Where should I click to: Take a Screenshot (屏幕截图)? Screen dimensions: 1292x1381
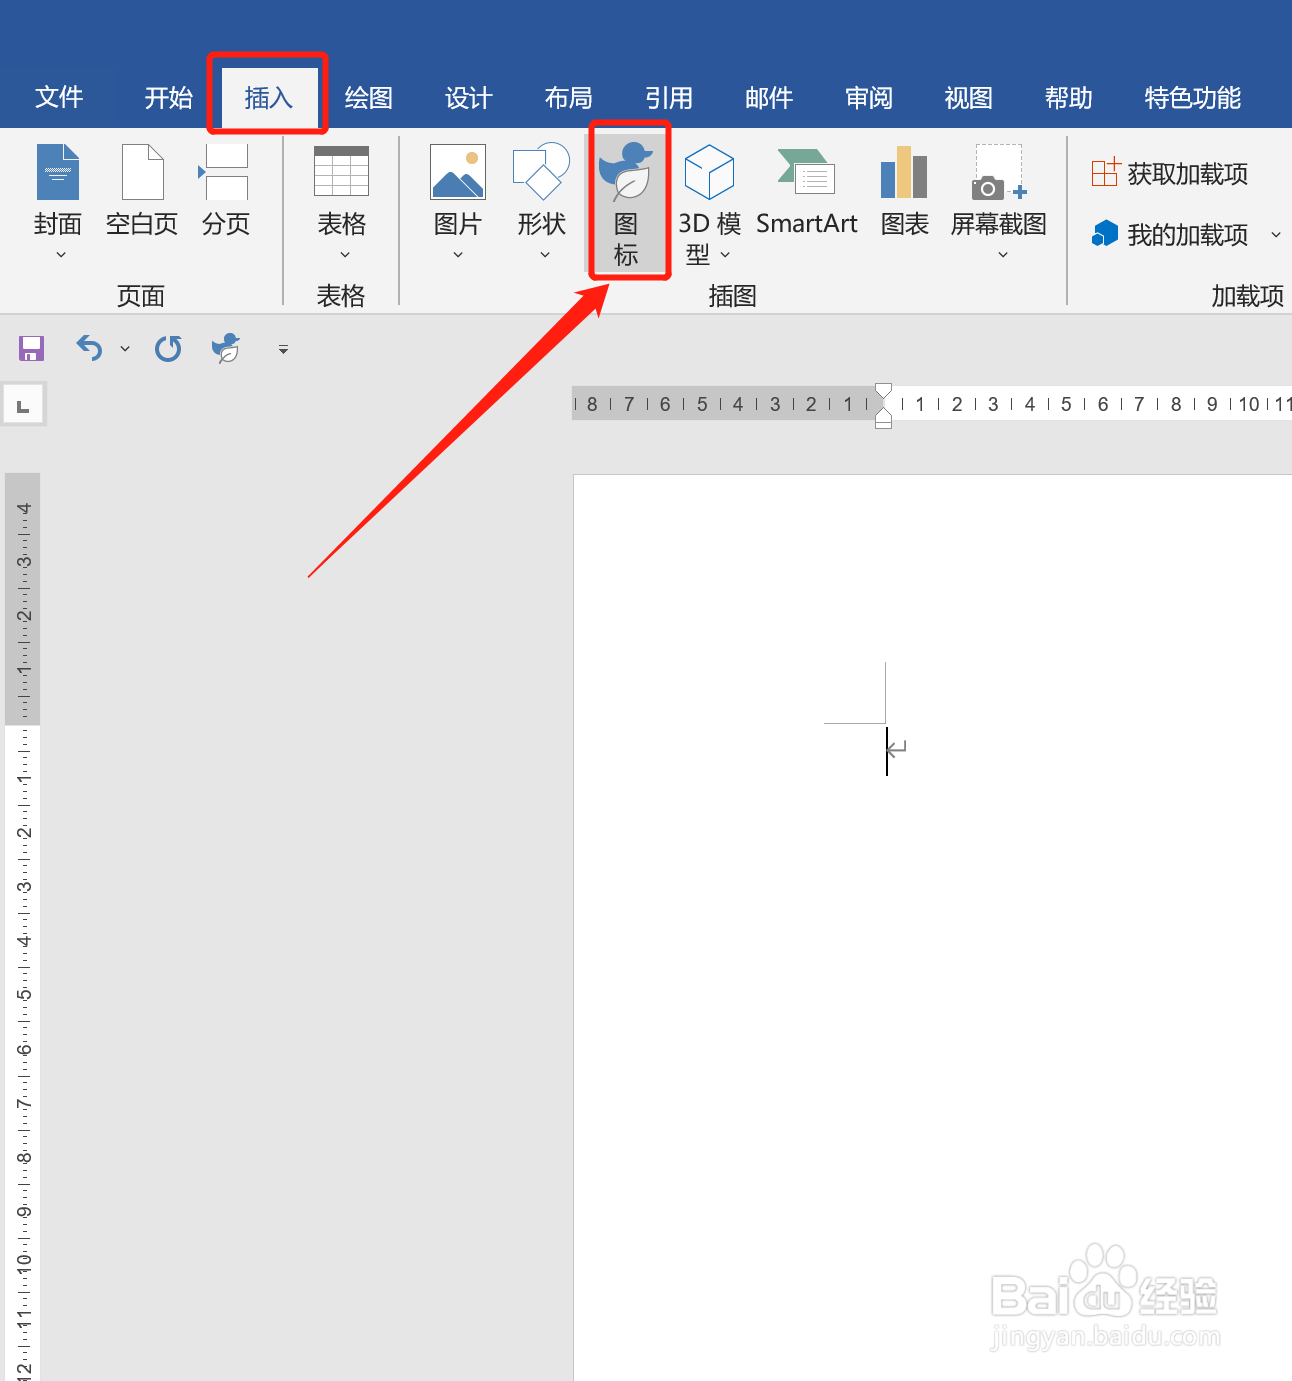(999, 192)
